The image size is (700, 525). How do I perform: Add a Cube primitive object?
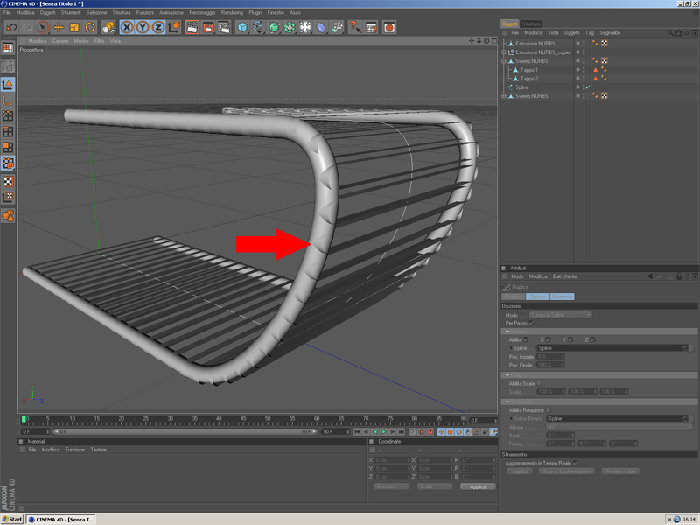point(242,28)
